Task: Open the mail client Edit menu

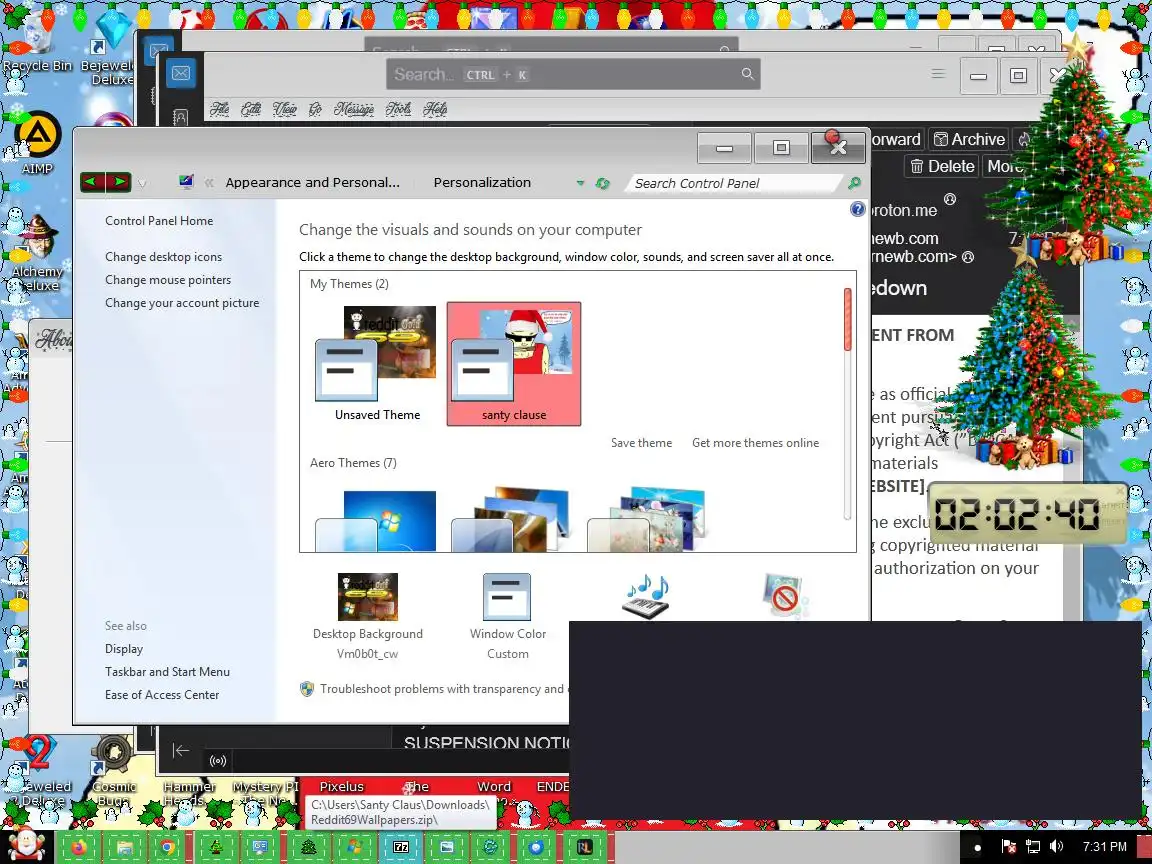Action: pos(251,109)
